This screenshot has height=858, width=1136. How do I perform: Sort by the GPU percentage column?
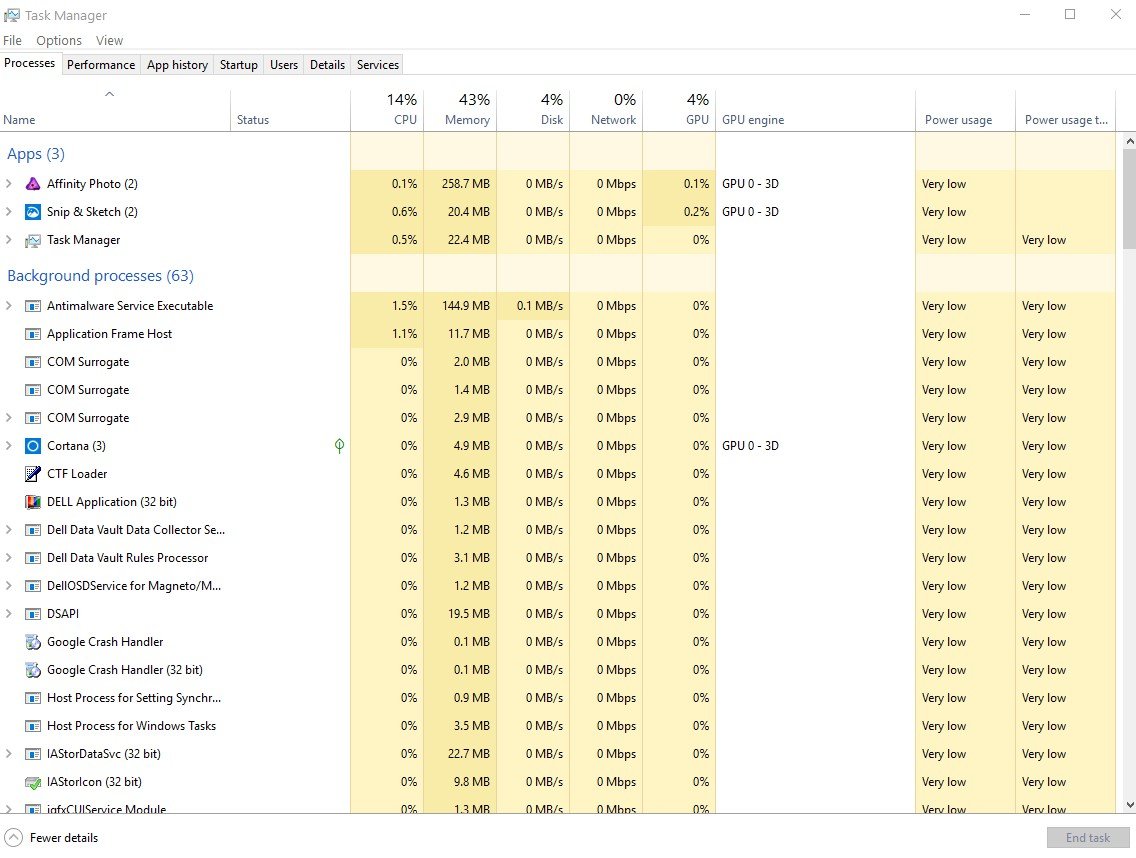pyautogui.click(x=680, y=110)
